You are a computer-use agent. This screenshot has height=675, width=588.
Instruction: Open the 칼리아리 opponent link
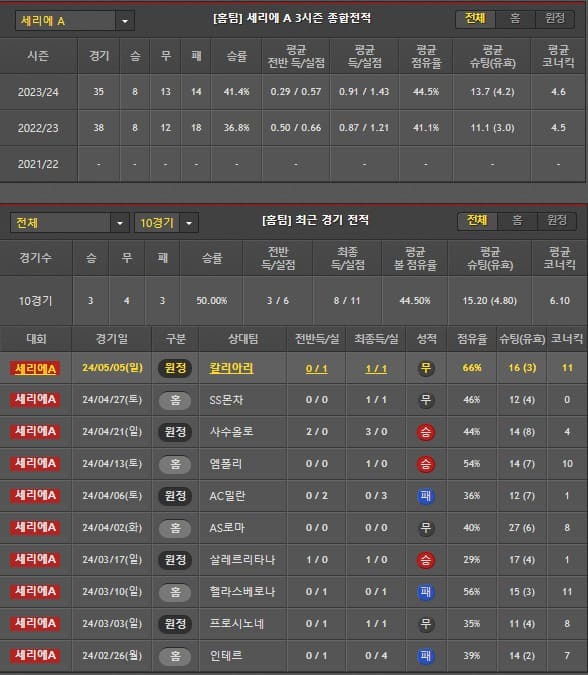231,368
